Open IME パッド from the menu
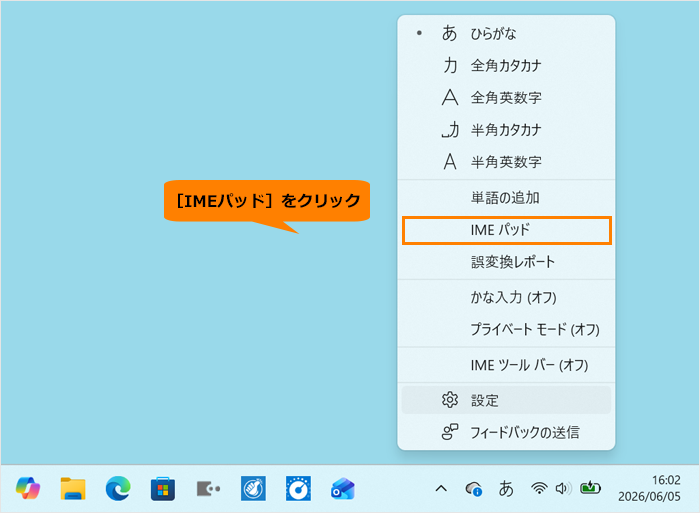700x513 pixels. coord(506,230)
